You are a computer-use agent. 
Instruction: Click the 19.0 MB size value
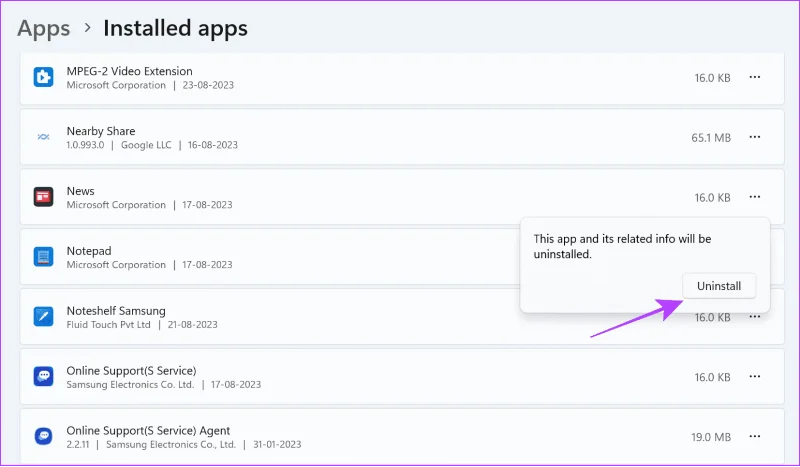click(711, 437)
